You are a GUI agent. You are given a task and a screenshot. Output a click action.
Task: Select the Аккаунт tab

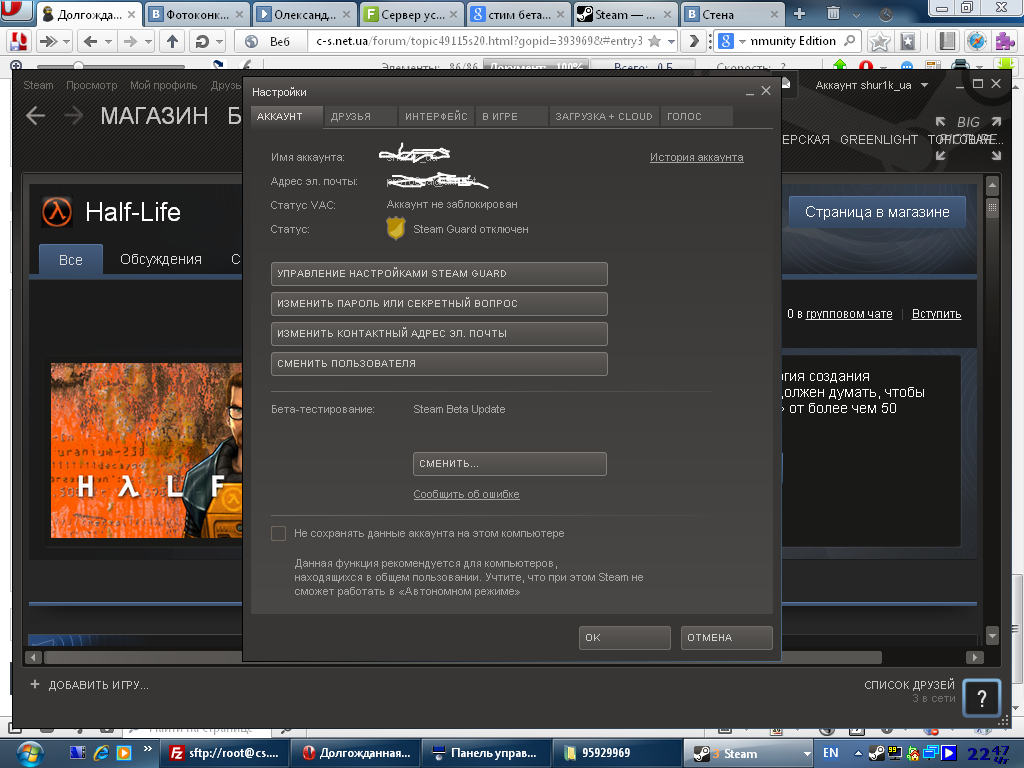tap(286, 116)
